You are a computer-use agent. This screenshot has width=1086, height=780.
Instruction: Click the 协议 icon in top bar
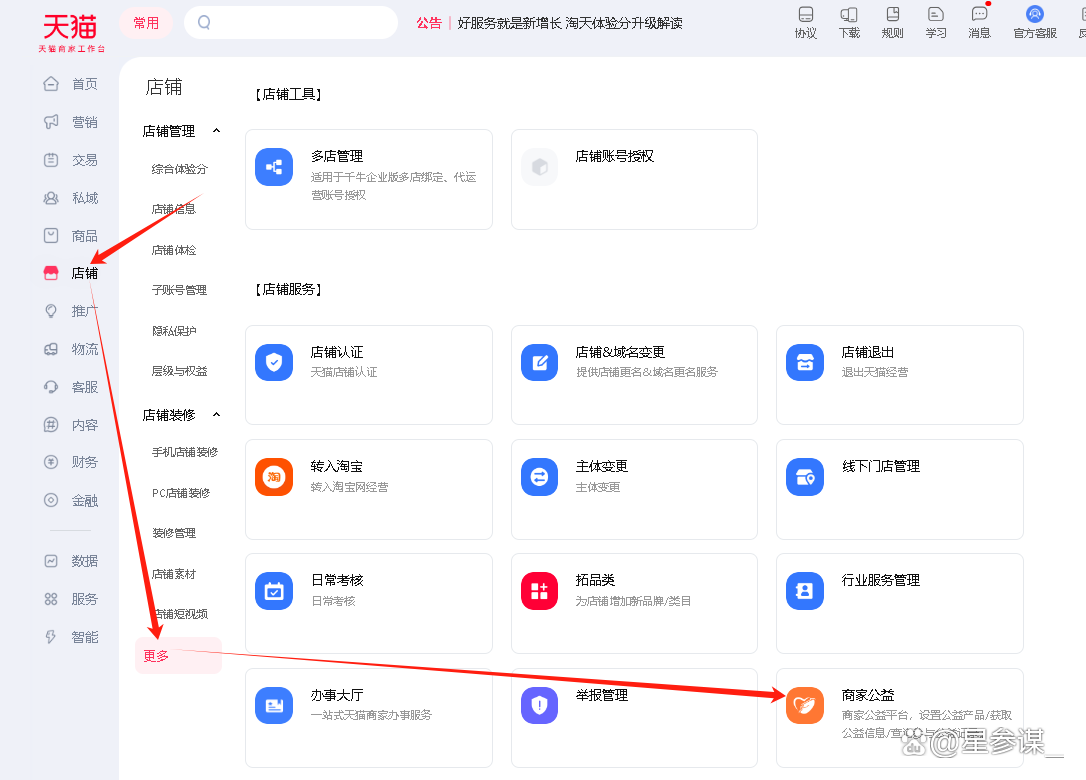[805, 15]
